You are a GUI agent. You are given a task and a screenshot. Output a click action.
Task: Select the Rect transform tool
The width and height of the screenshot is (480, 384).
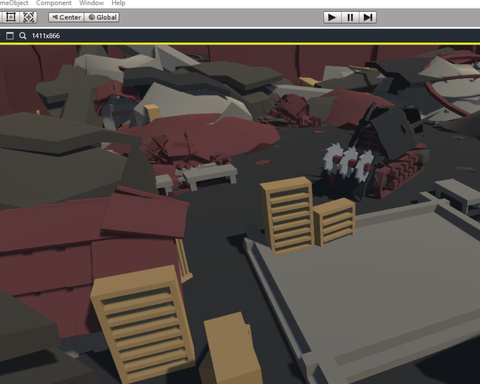tap(11, 17)
